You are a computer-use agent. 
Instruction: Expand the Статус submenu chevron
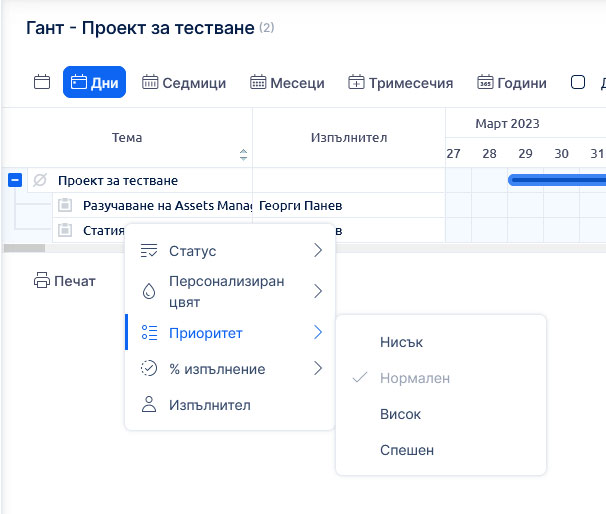(318, 250)
